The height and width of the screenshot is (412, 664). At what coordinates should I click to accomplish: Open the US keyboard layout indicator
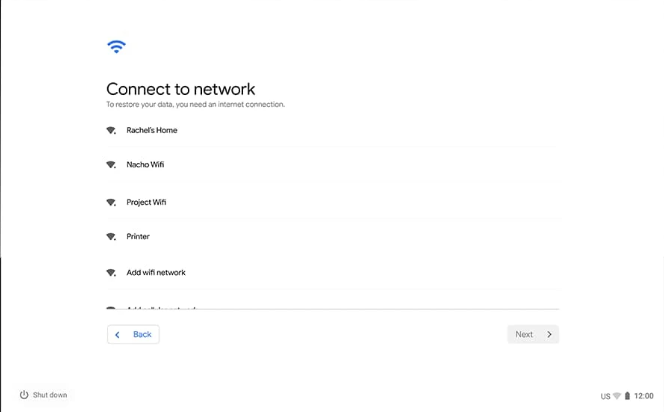tap(605, 396)
